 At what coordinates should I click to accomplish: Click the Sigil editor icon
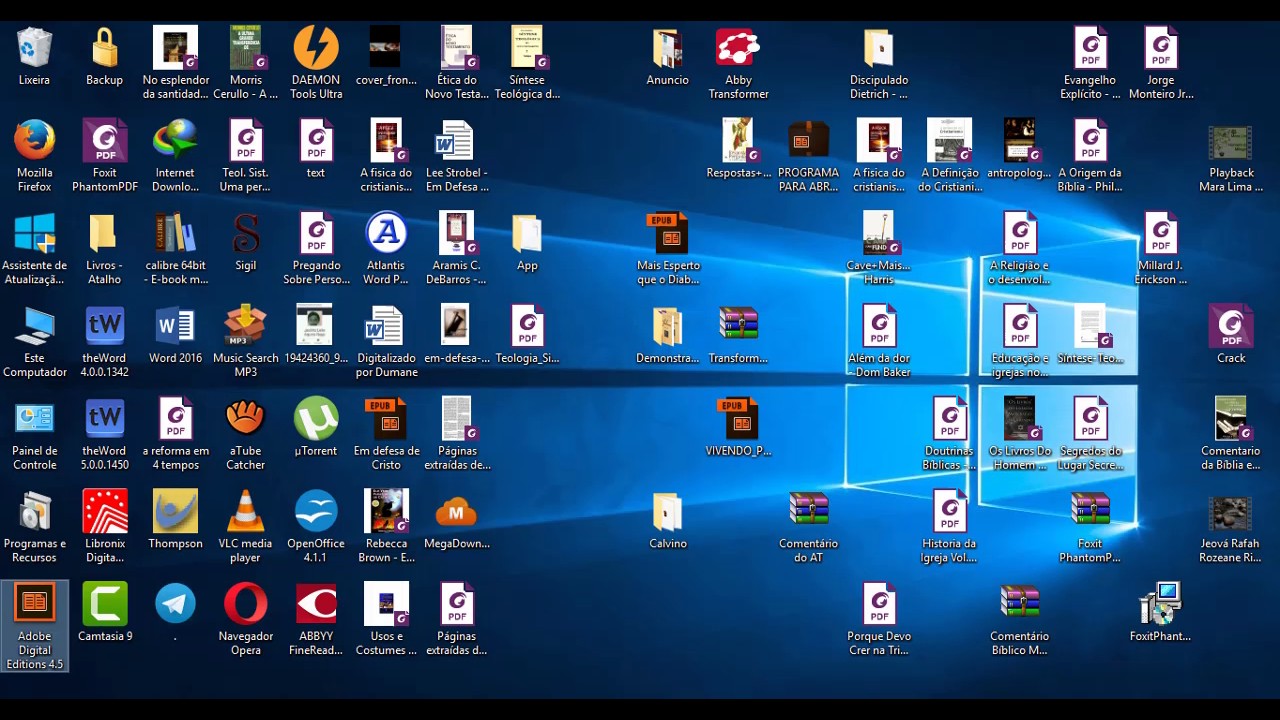[x=245, y=234]
